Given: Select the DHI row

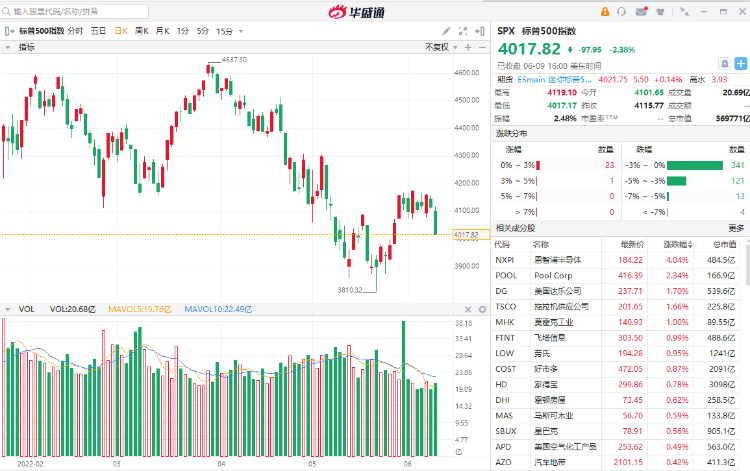Looking at the screenshot, I should click(617, 400).
